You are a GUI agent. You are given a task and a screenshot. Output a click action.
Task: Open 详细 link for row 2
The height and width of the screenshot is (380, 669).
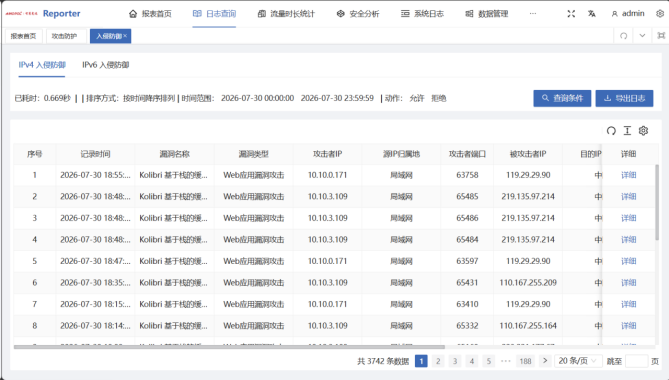coord(628,197)
